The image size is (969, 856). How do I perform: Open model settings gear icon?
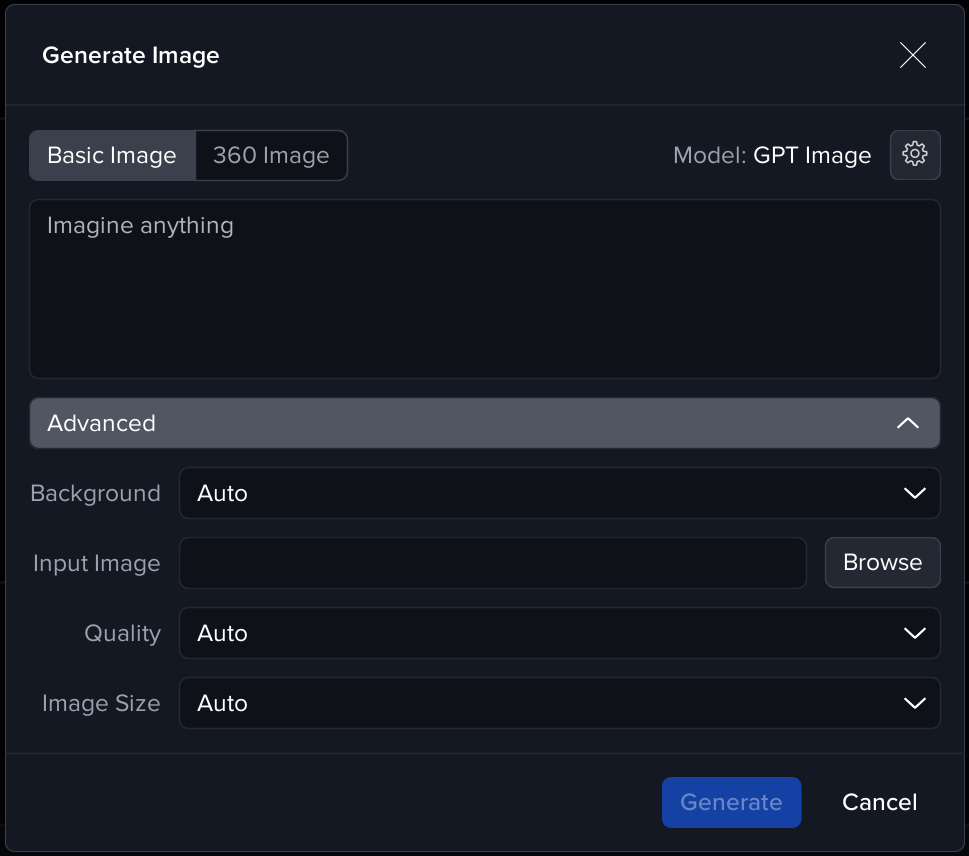[x=915, y=155]
